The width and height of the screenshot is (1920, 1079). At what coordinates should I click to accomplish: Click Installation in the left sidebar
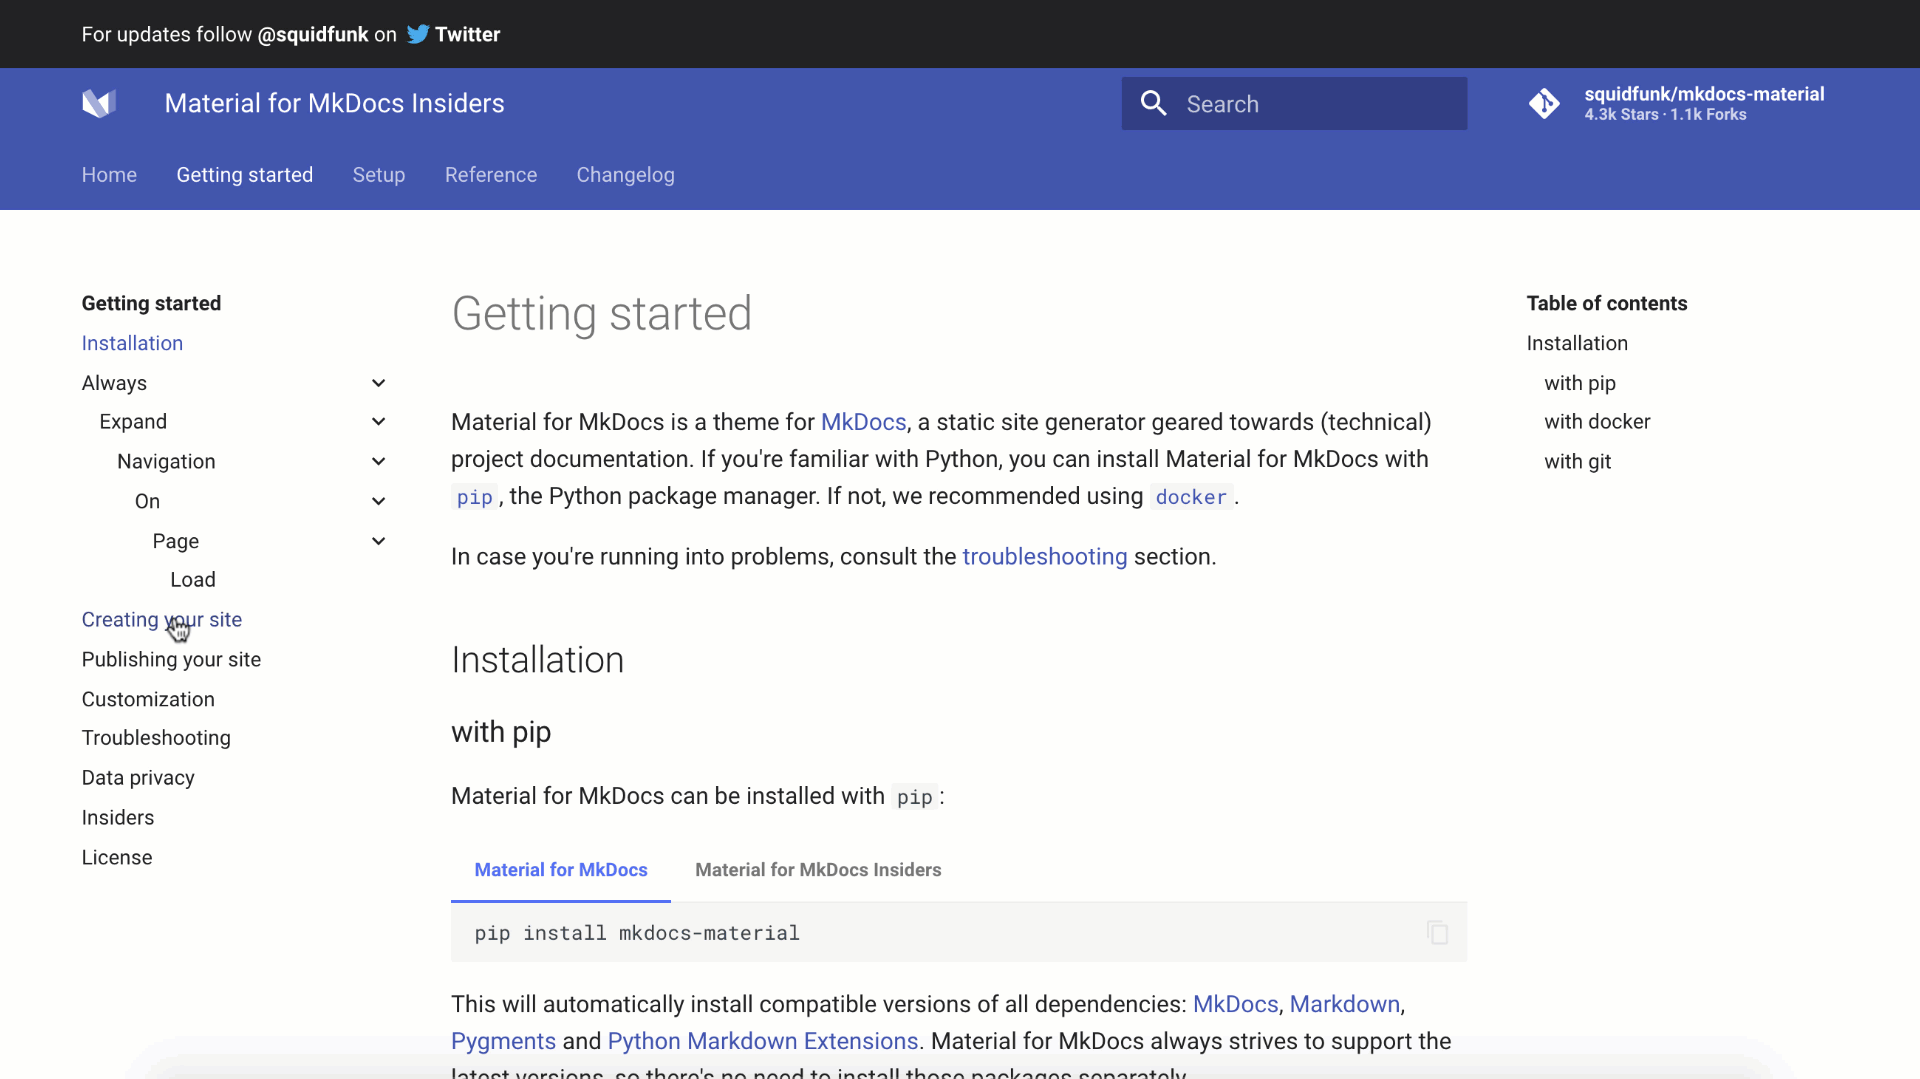pos(132,343)
